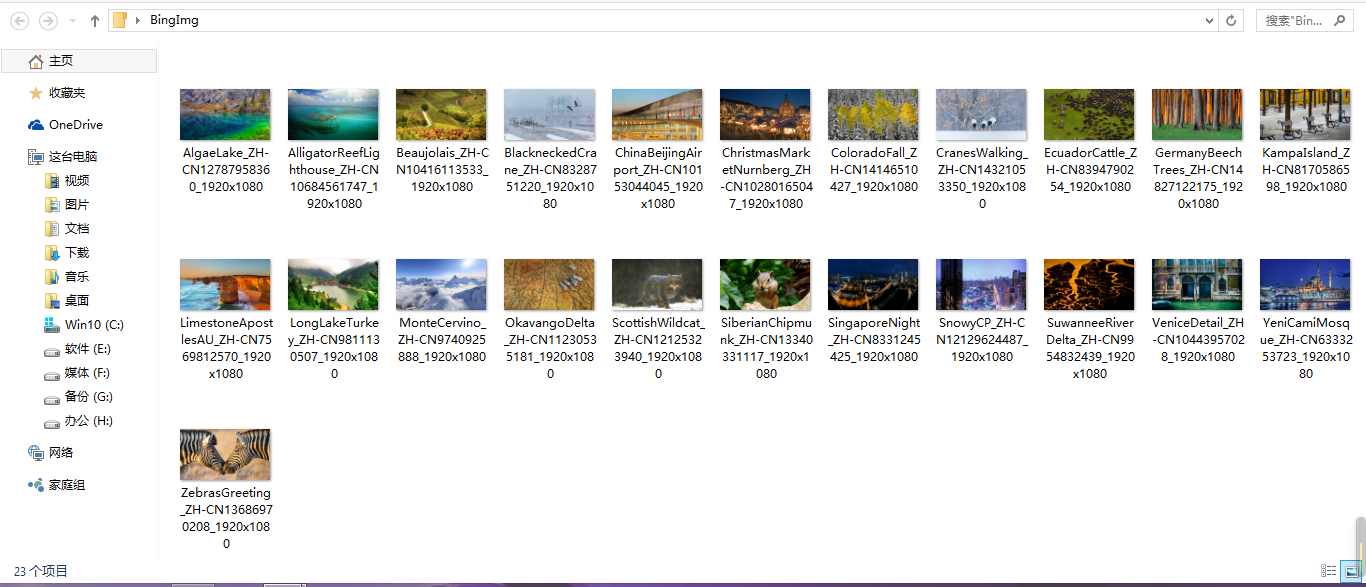This screenshot has height=587, width=1366.
Task: Select AlligatorReefLighthouse image thumbnail
Action: (x=333, y=115)
